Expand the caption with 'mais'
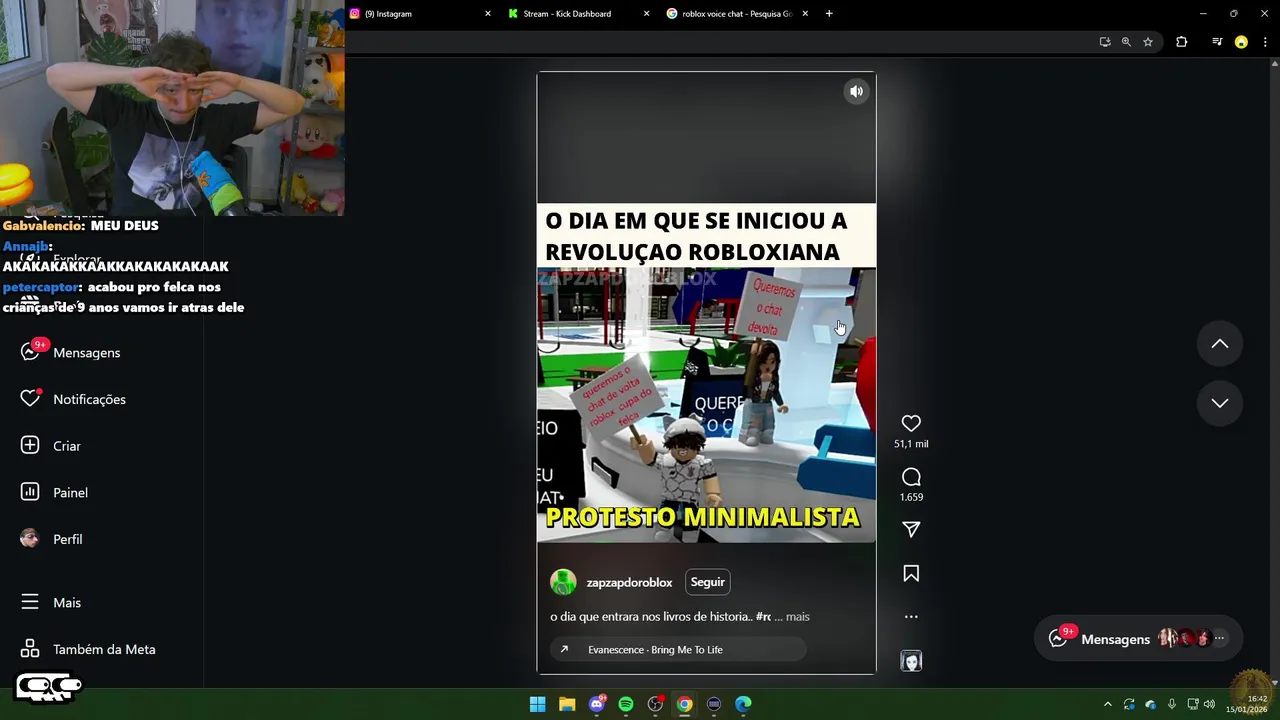The image size is (1280, 720). tap(798, 617)
